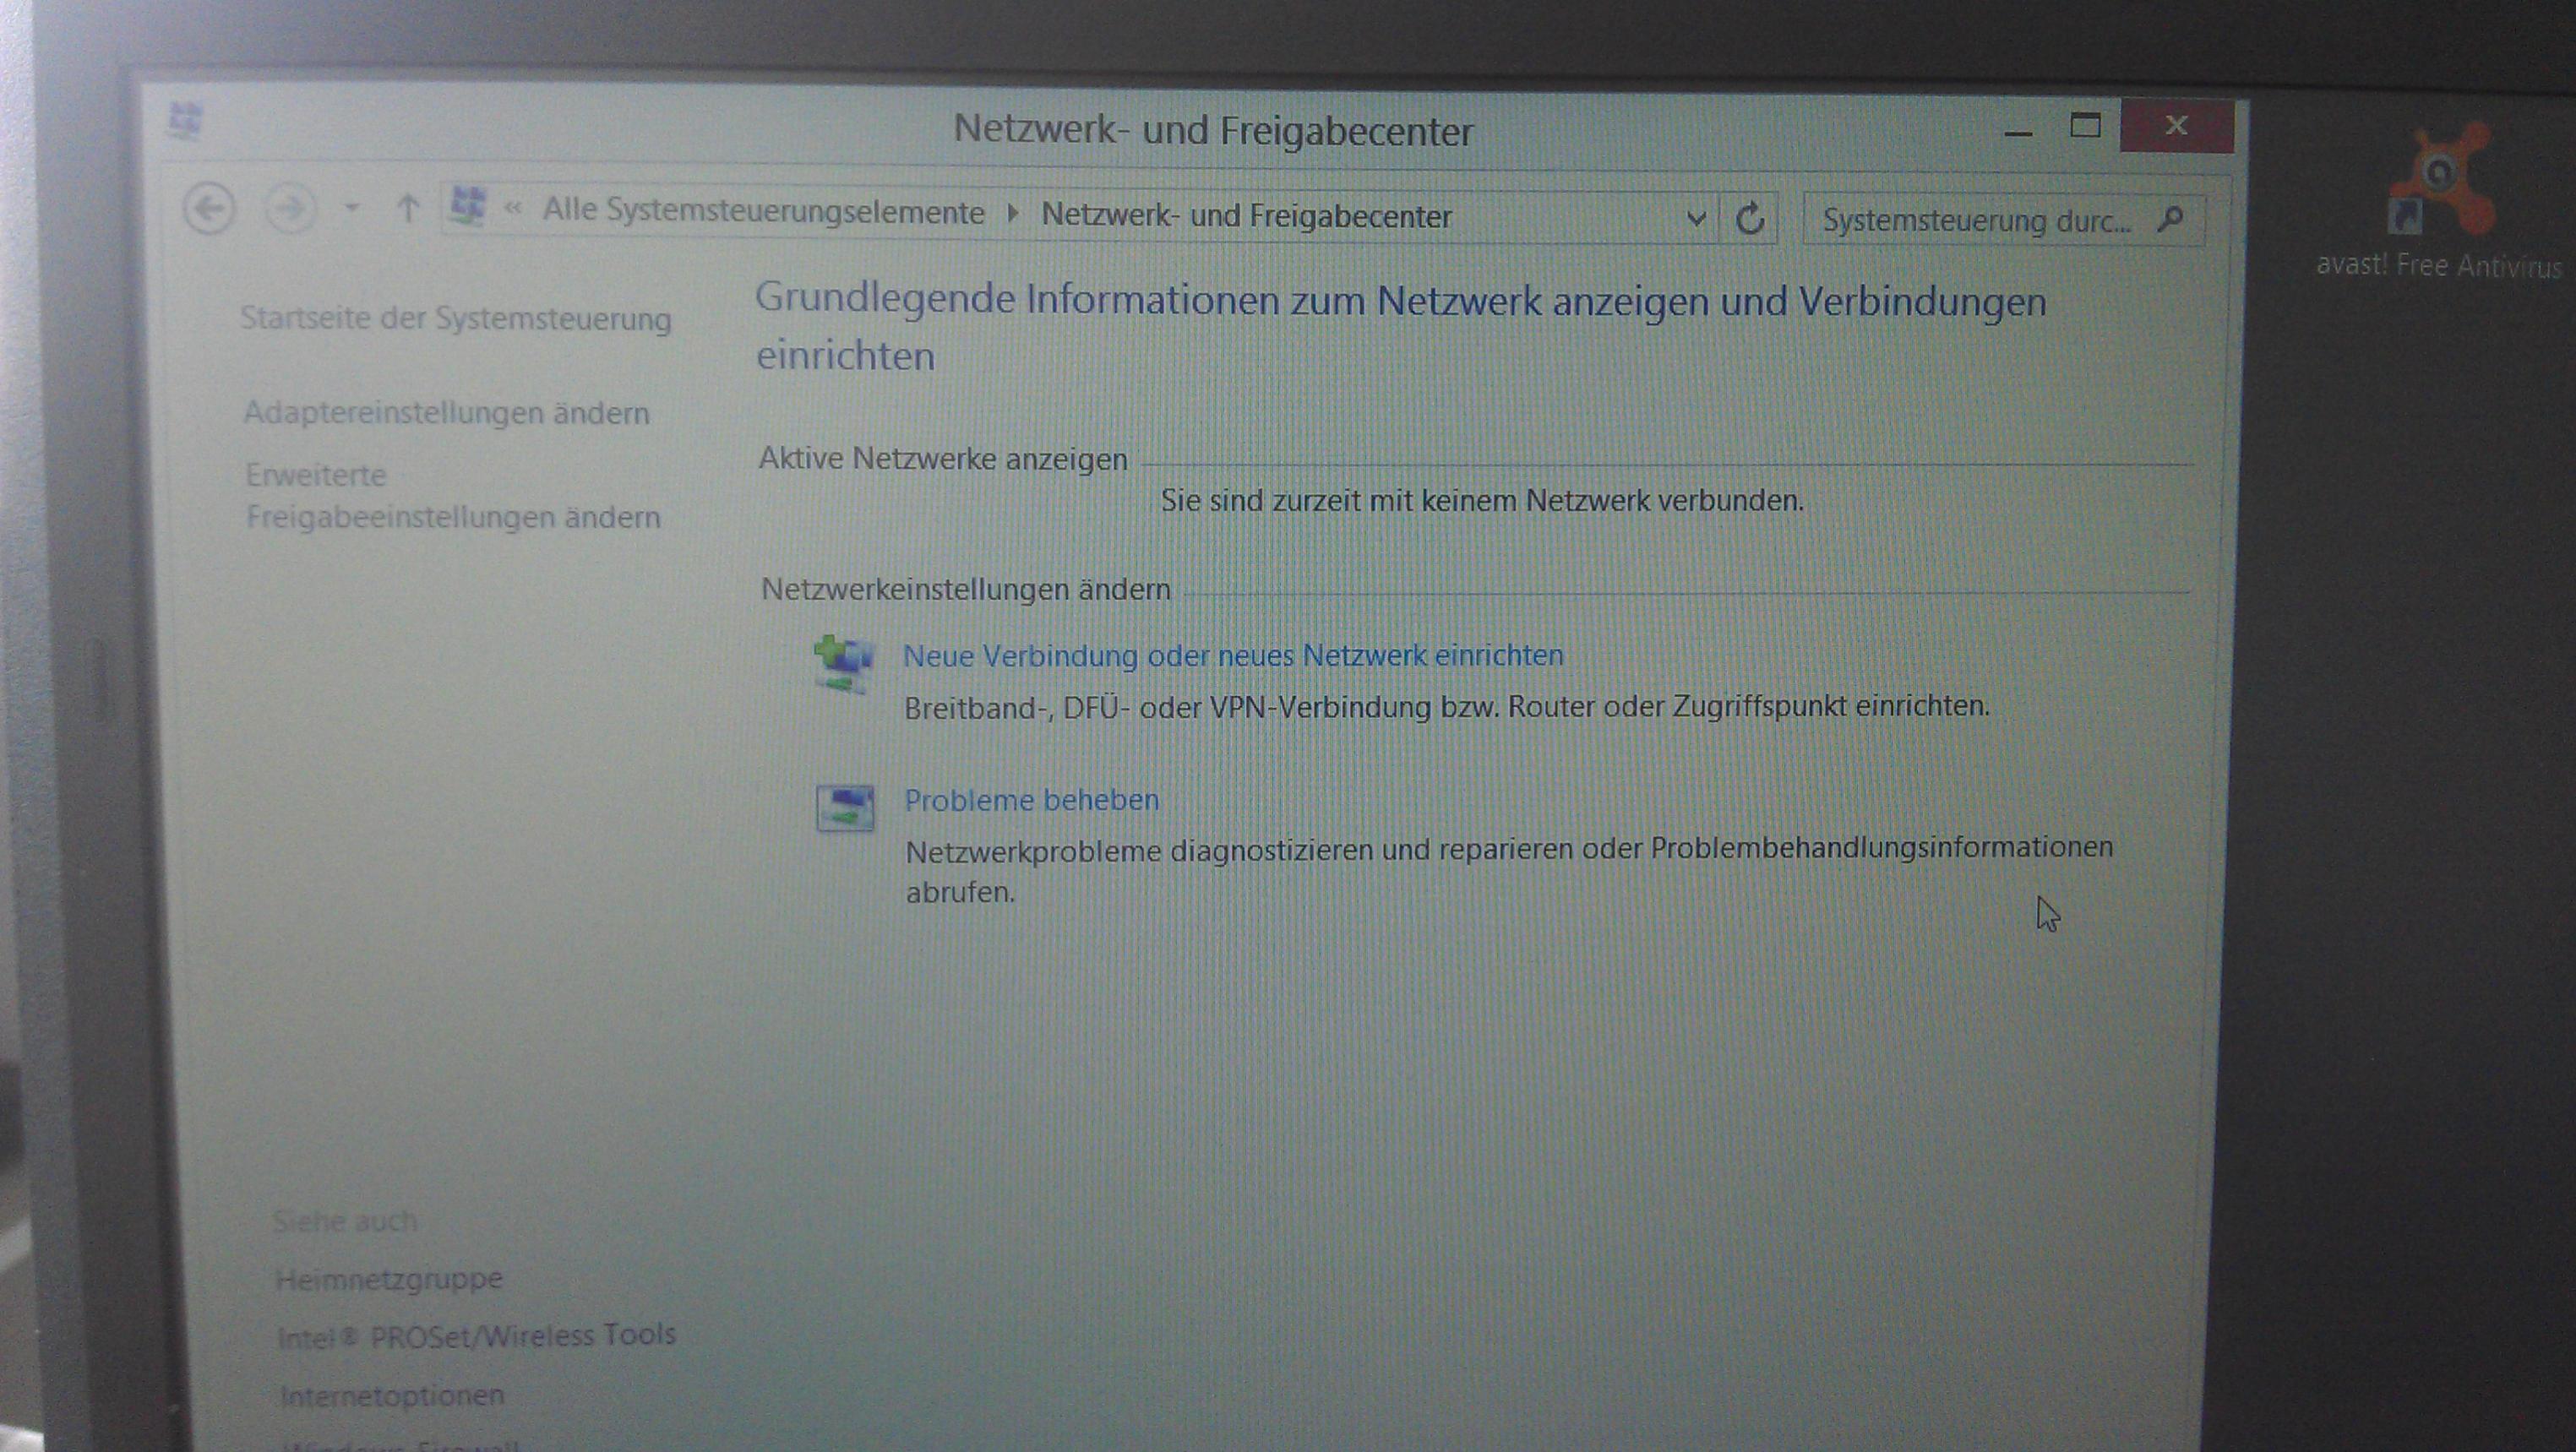Click the forward navigation arrow
The image size is (2576, 1452).
tap(290, 209)
